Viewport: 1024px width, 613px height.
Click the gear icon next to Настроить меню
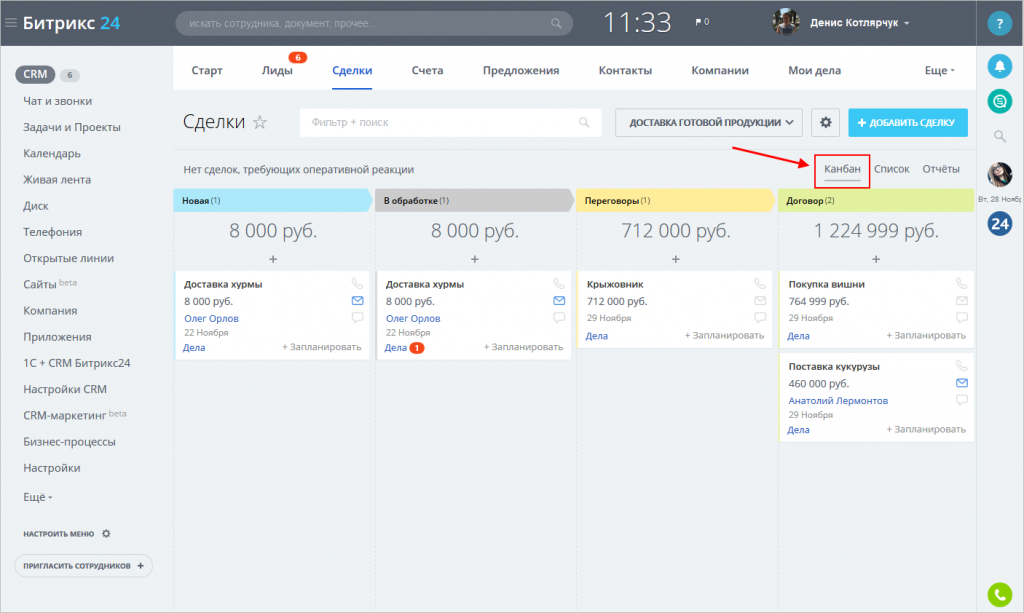(106, 533)
